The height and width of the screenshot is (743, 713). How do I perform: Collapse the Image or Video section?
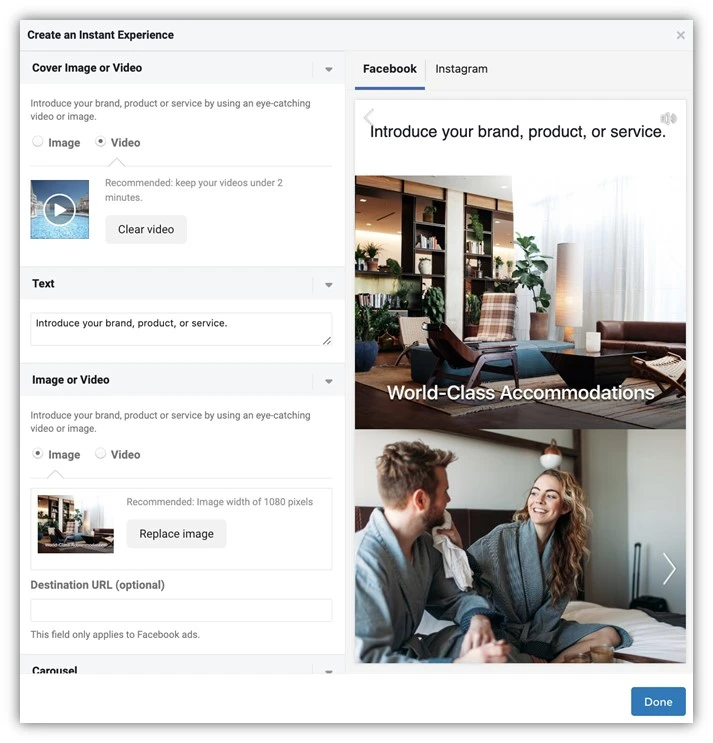point(329,381)
